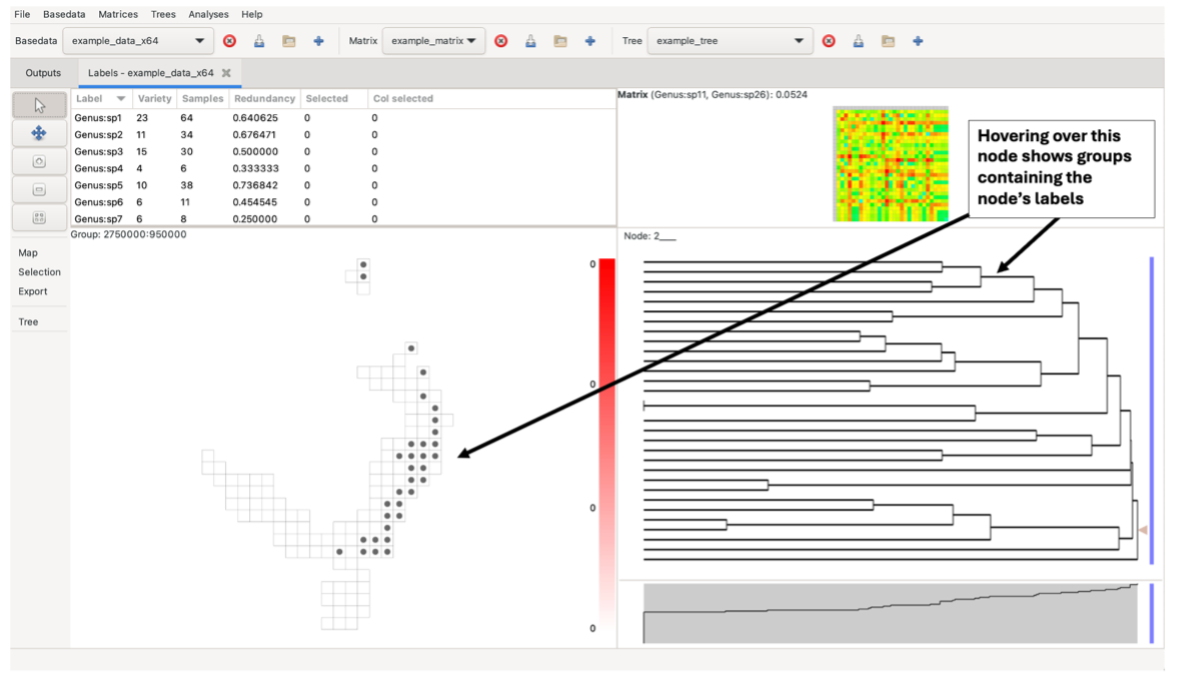Viewport: 1194px width, 678px height.
Task: Sort list by Redundancy column header
Action: (264, 99)
